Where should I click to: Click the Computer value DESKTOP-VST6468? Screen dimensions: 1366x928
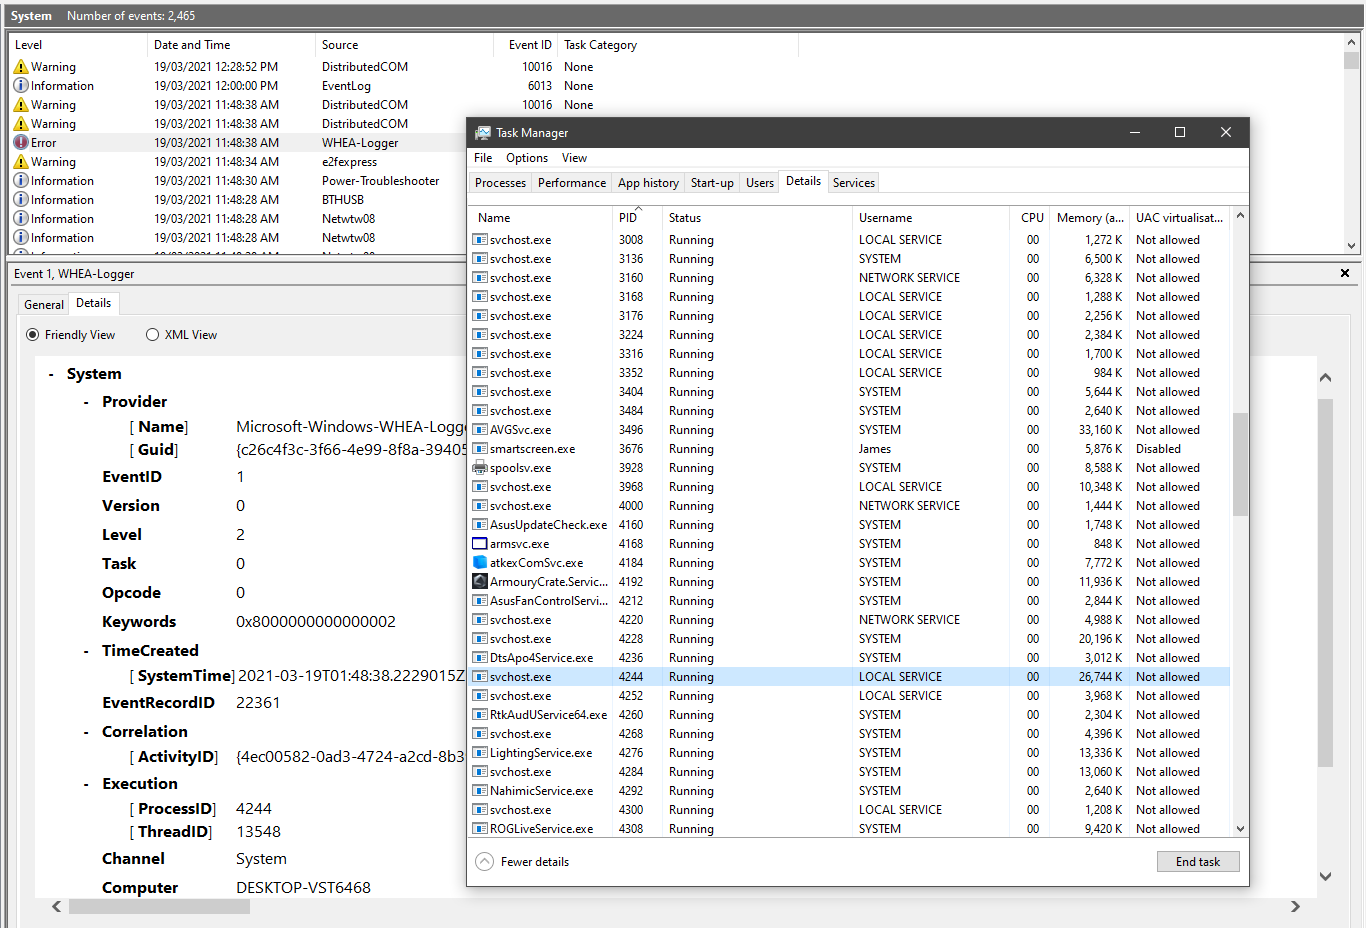[x=303, y=888]
